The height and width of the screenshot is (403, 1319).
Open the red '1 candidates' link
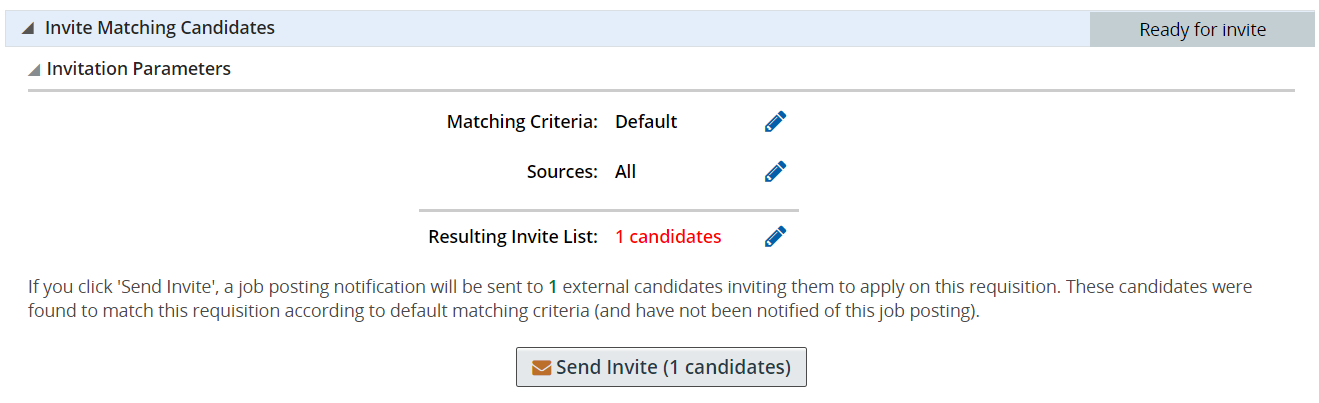click(667, 237)
